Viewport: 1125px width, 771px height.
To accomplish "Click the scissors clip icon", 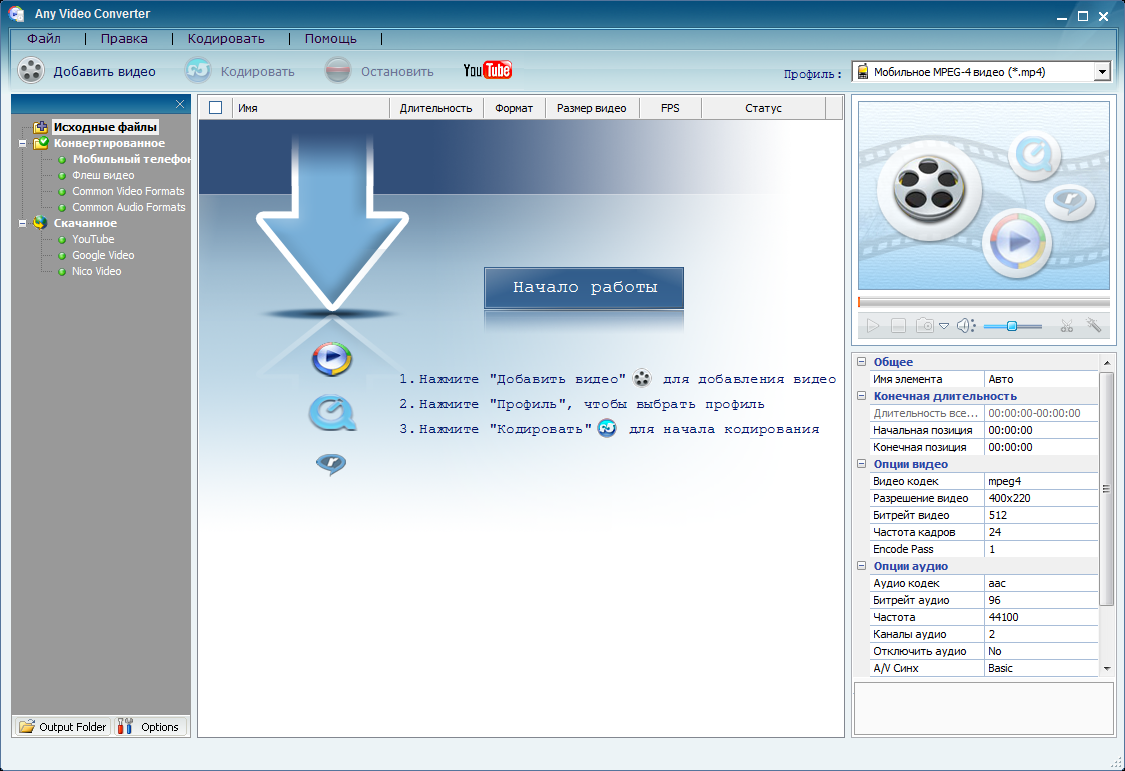I will (1067, 326).
